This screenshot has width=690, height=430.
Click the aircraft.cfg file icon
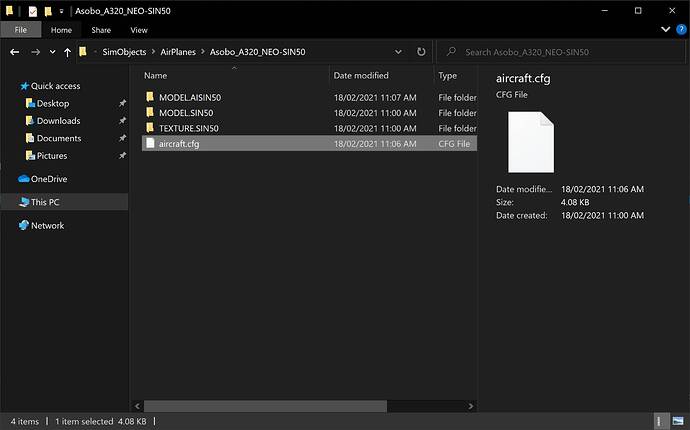[150, 143]
